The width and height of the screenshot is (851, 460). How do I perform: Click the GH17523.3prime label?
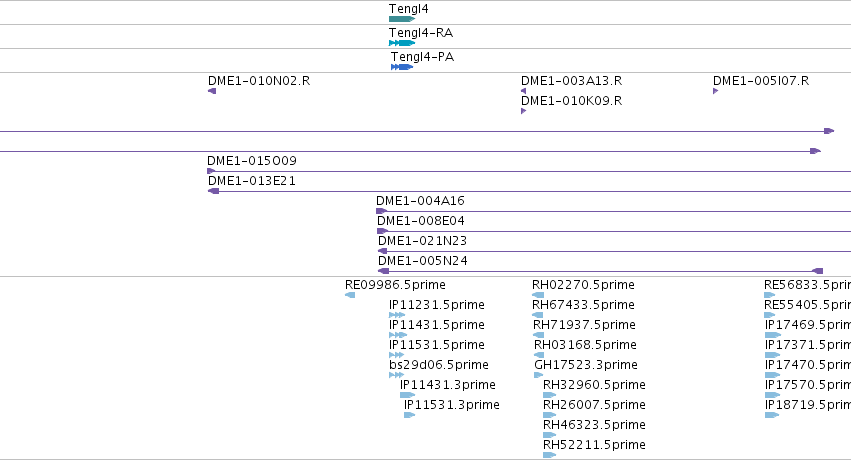pos(586,365)
